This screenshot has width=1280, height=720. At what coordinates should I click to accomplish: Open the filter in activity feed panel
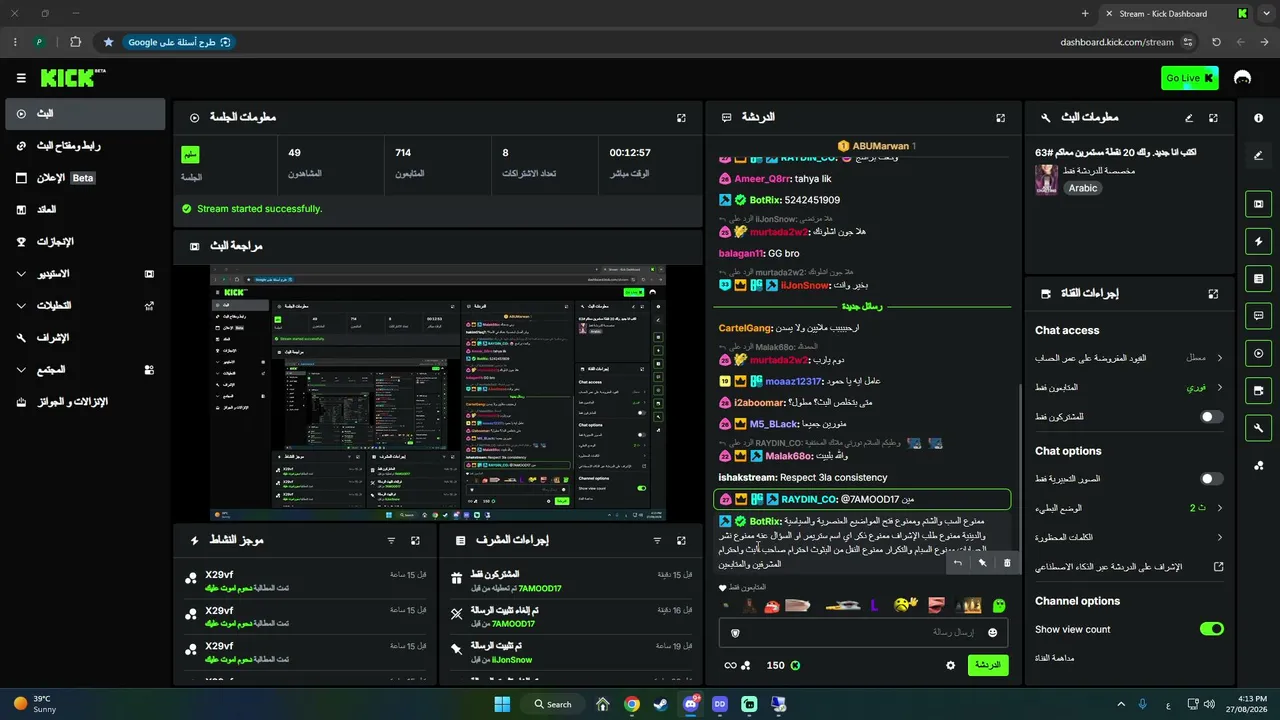coord(391,540)
